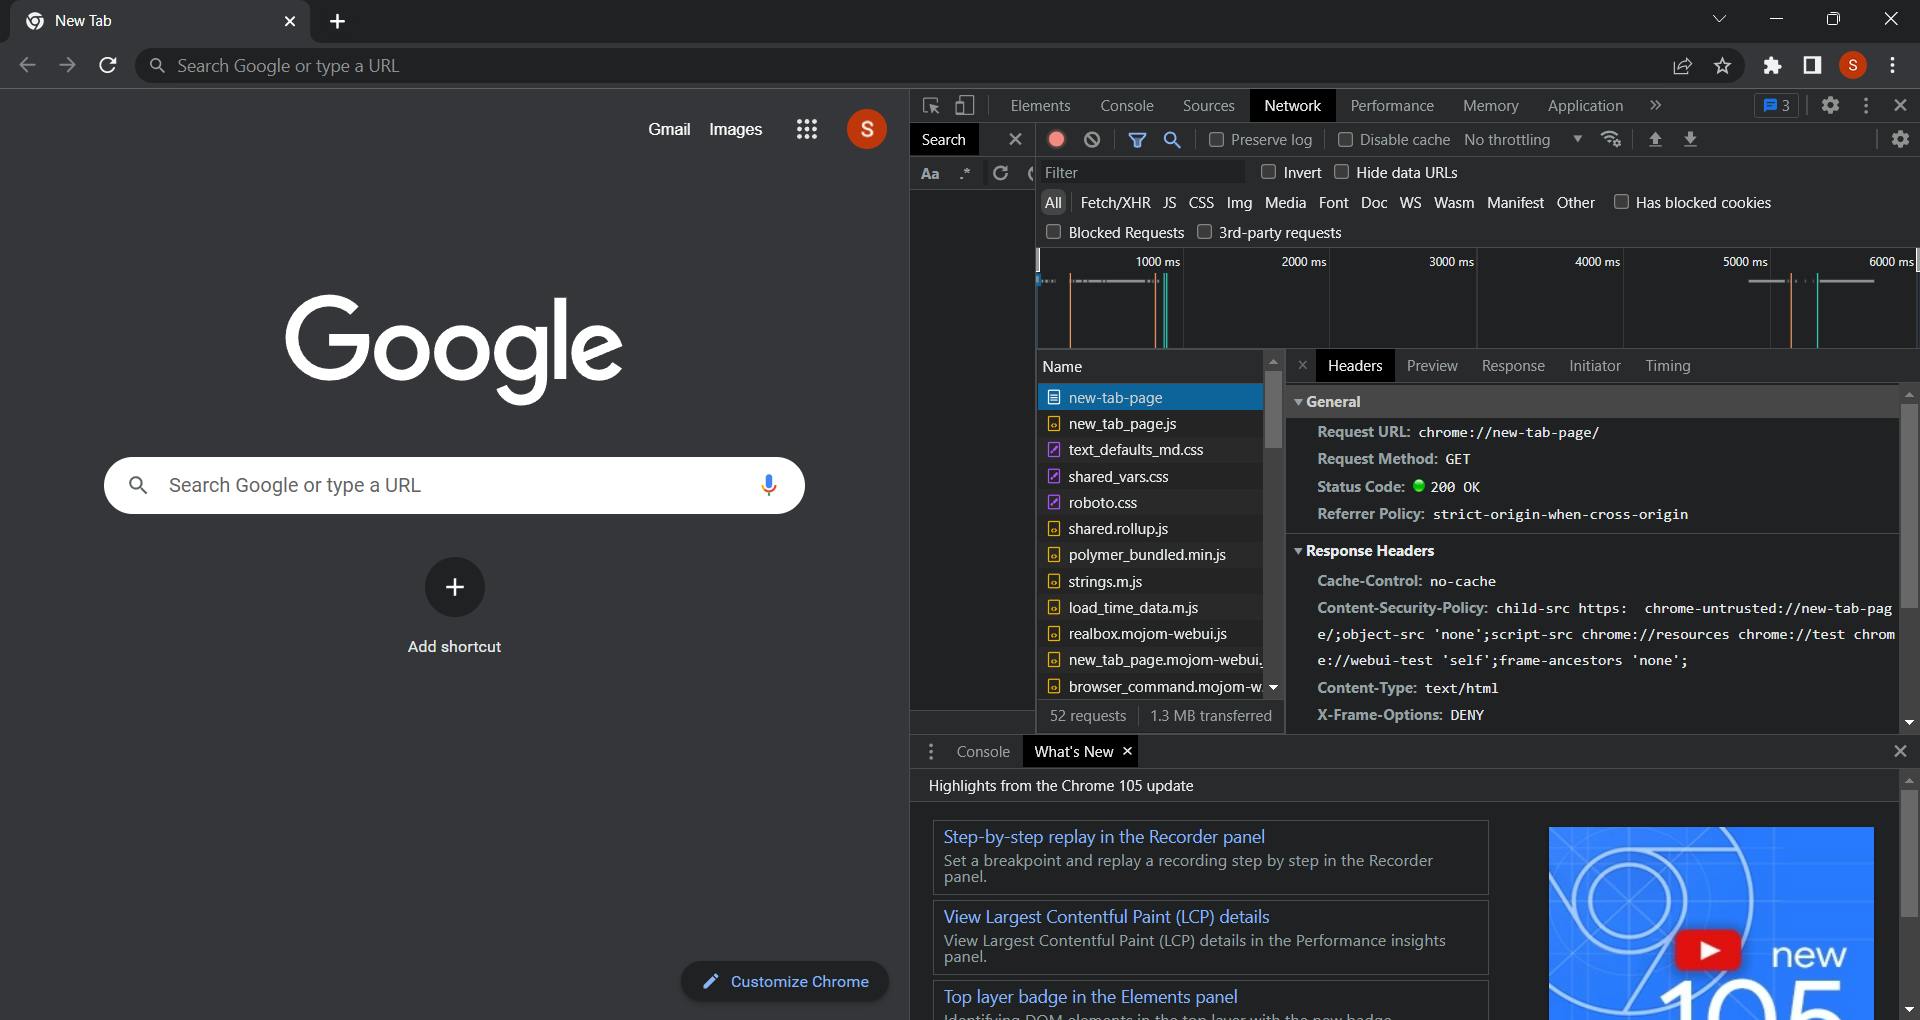
Task: Expand hidden DevTools panels with chevron
Action: pyautogui.click(x=1655, y=105)
